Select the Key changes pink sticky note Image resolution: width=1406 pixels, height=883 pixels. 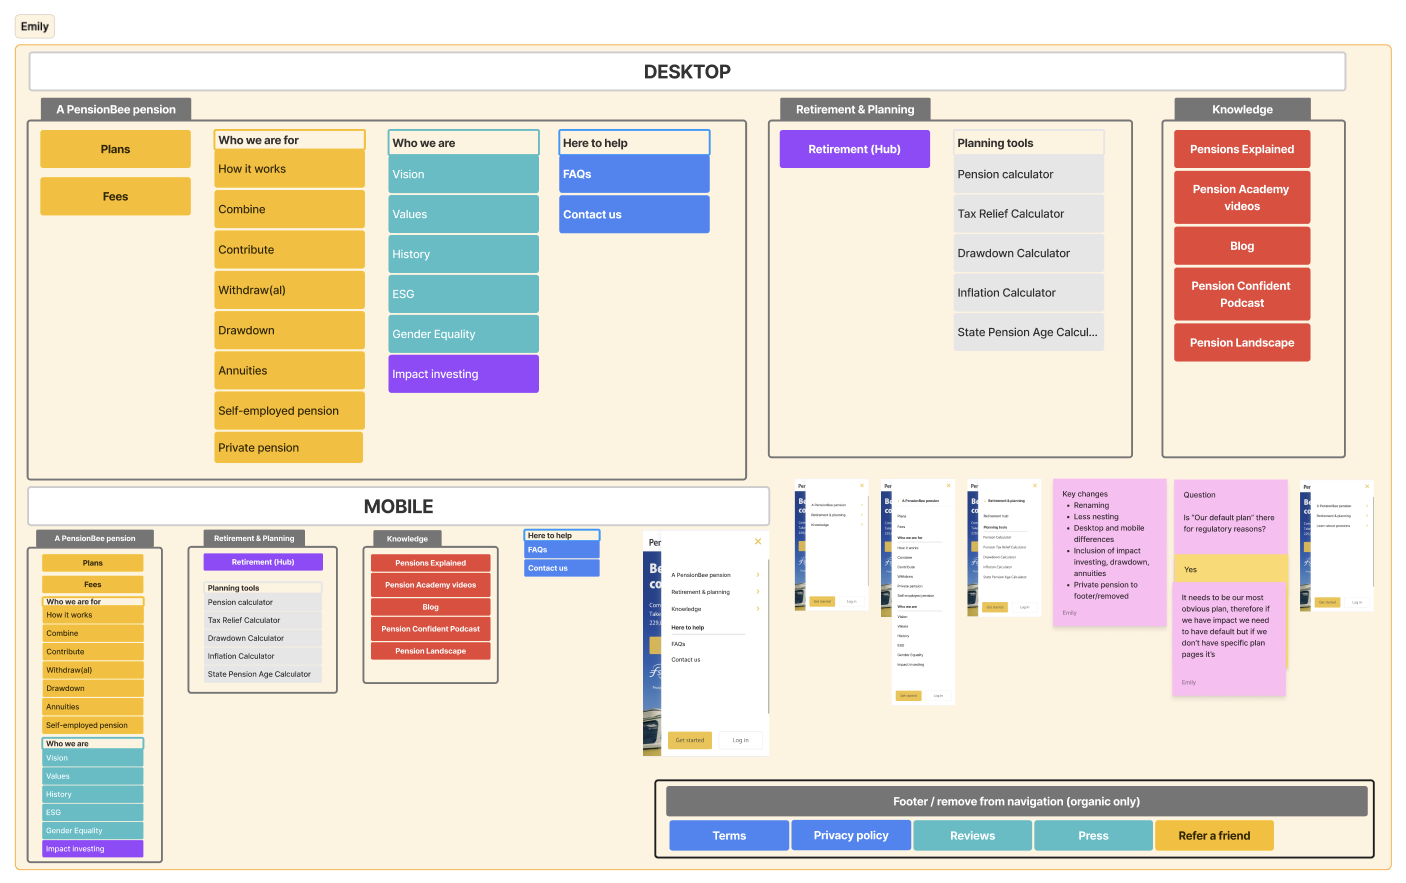pos(1109,552)
